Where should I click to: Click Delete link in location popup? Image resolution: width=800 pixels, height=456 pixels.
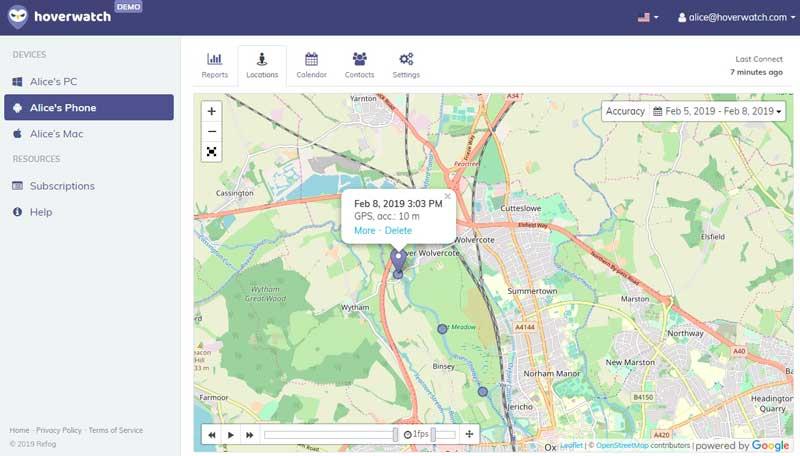pyautogui.click(x=398, y=231)
